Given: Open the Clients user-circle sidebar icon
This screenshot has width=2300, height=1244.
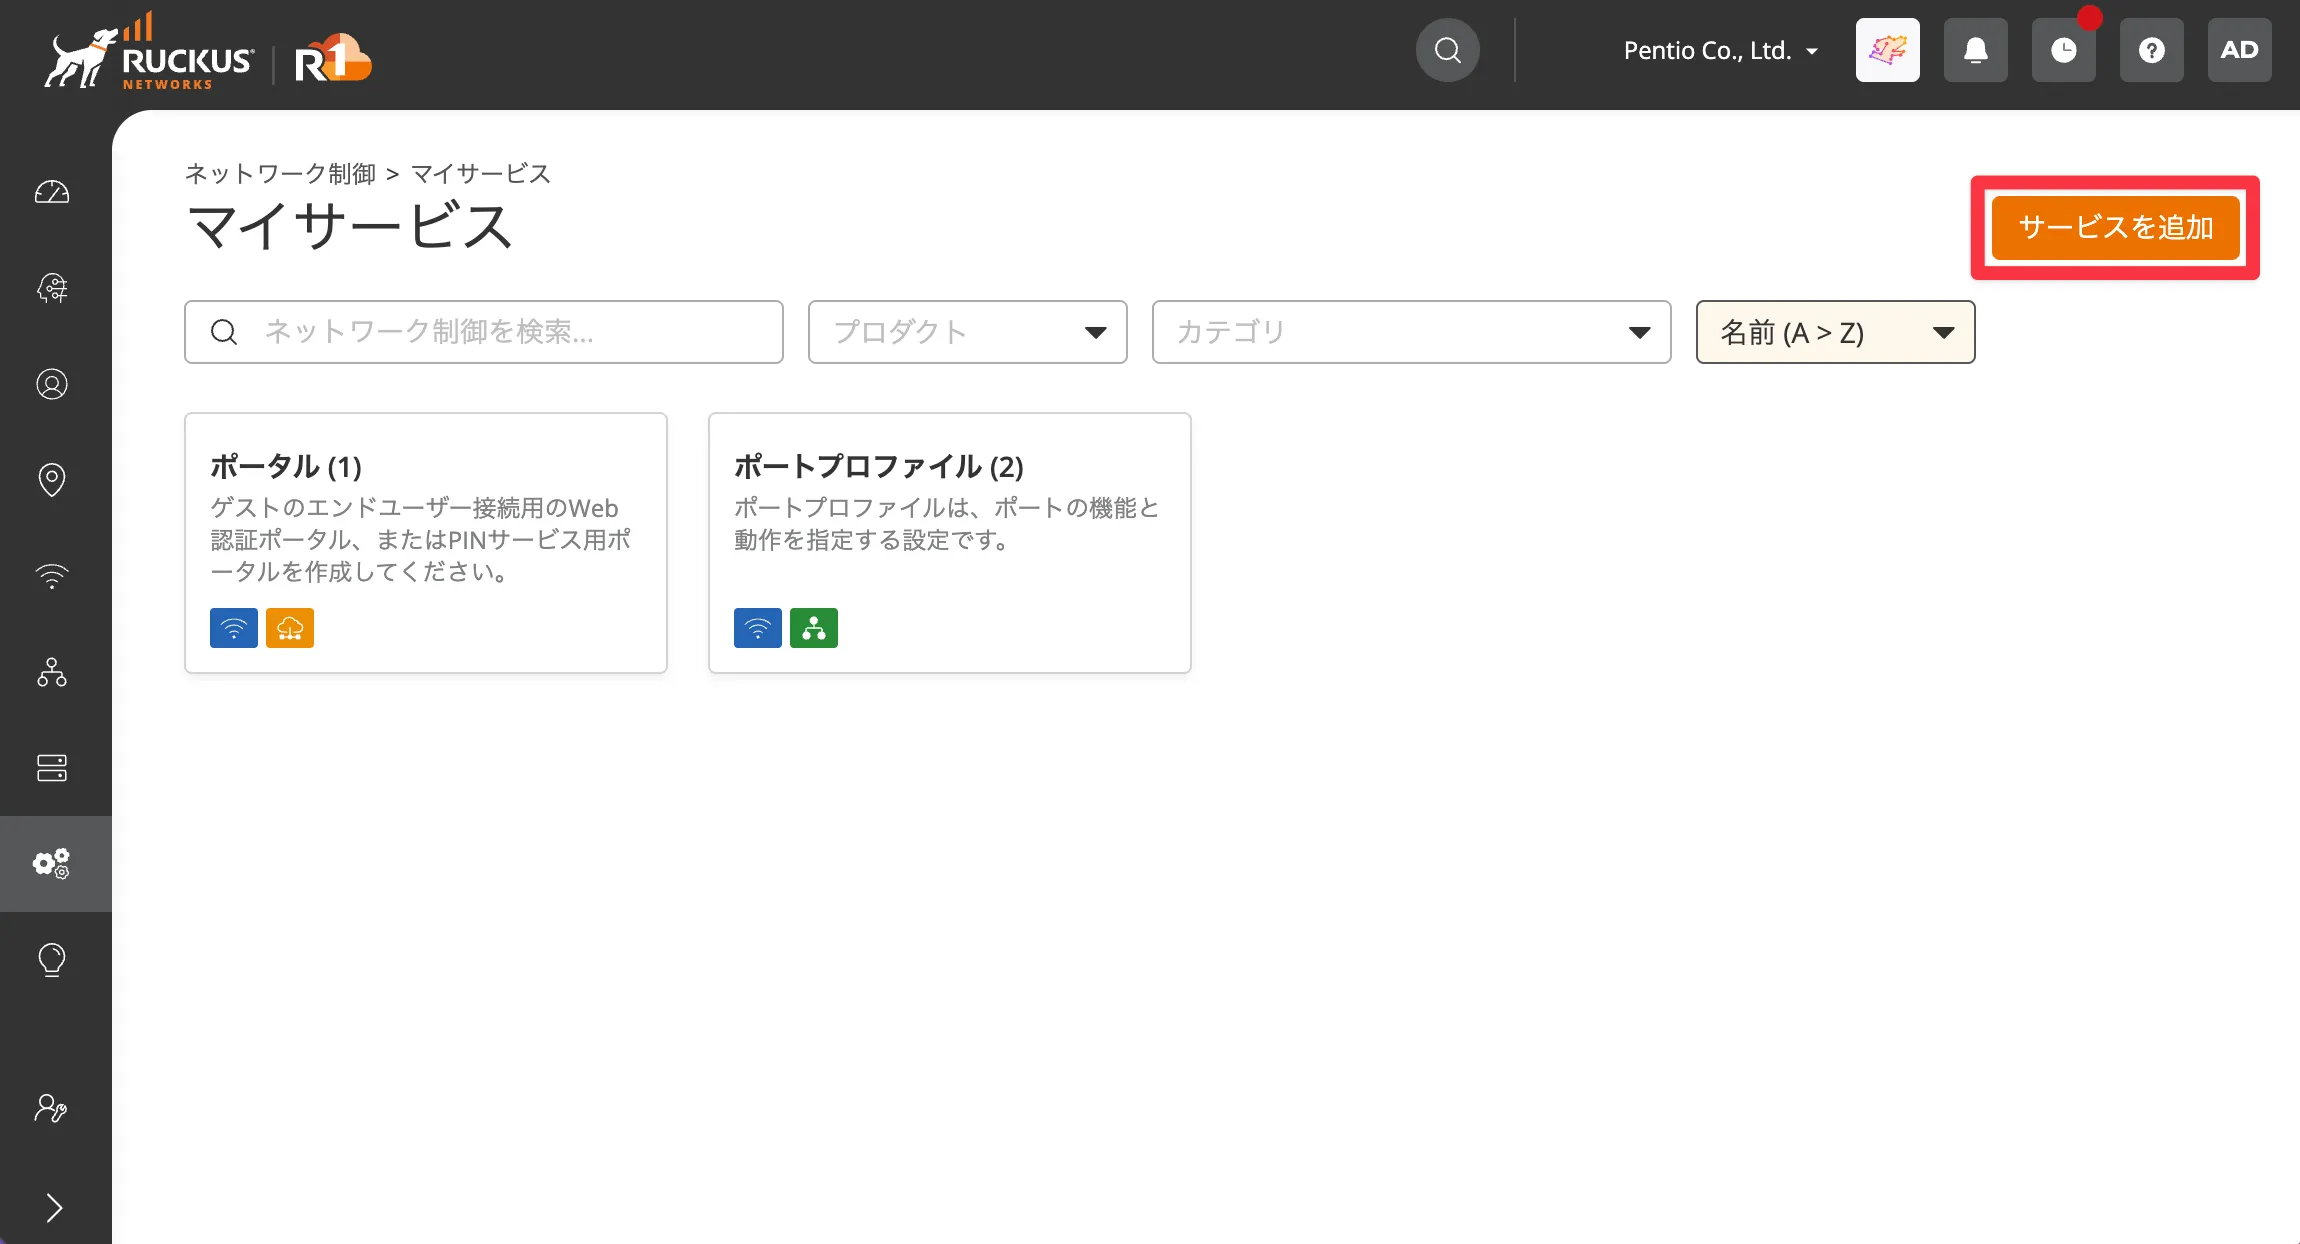Looking at the screenshot, I should (52, 384).
